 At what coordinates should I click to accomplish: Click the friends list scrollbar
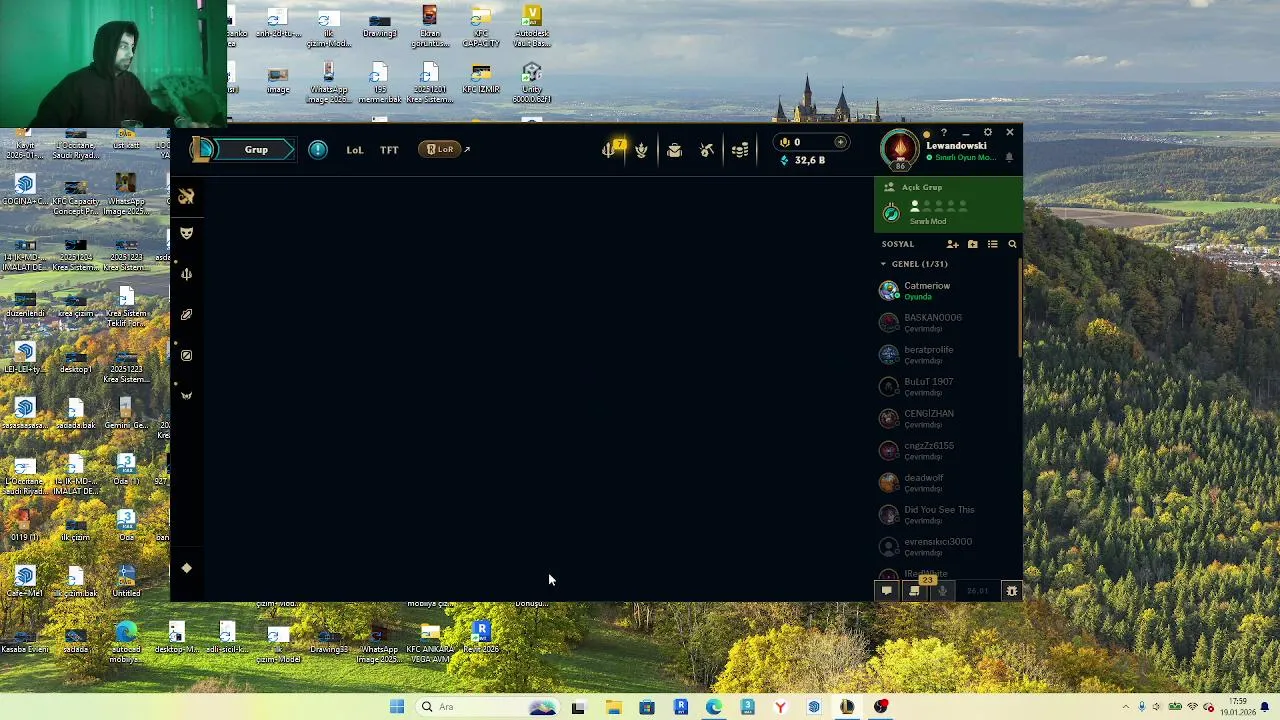point(1020,308)
